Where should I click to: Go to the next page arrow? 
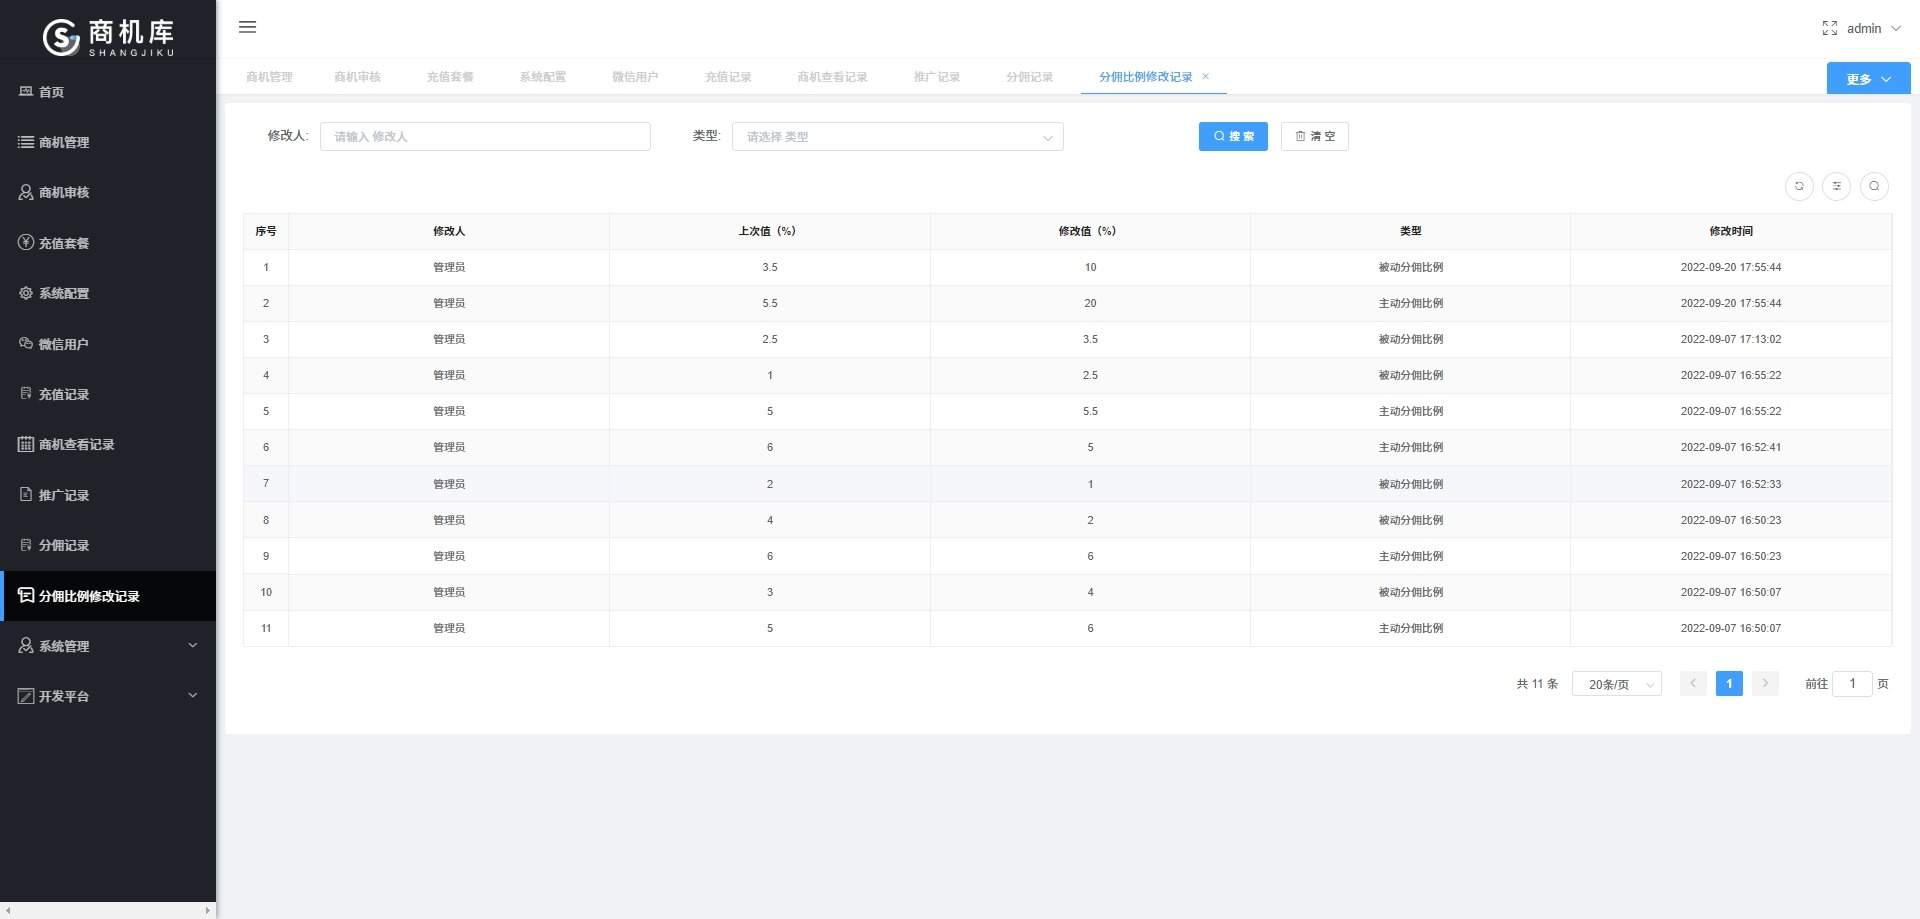(x=1765, y=684)
